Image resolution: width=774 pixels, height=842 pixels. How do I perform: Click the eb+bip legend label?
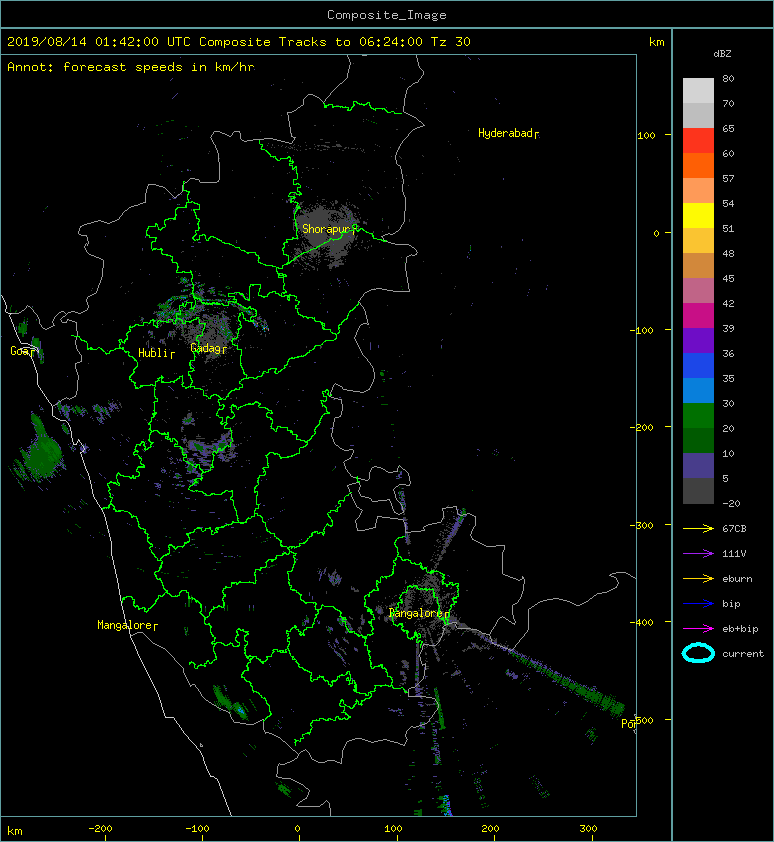click(x=740, y=629)
